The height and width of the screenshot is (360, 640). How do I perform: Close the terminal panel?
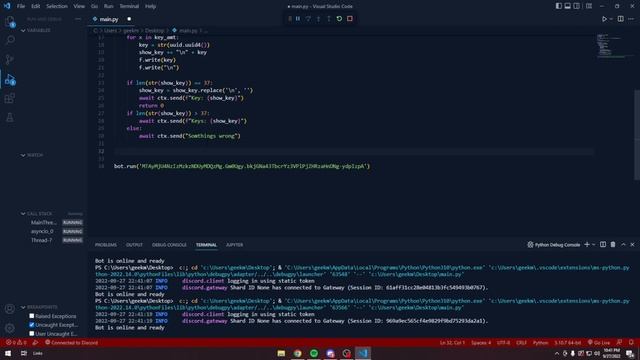click(x=632, y=244)
